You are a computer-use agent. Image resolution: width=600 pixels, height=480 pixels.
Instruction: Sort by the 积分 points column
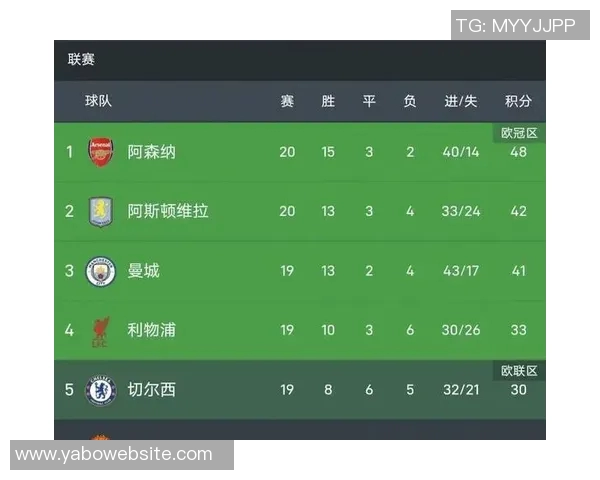click(518, 101)
